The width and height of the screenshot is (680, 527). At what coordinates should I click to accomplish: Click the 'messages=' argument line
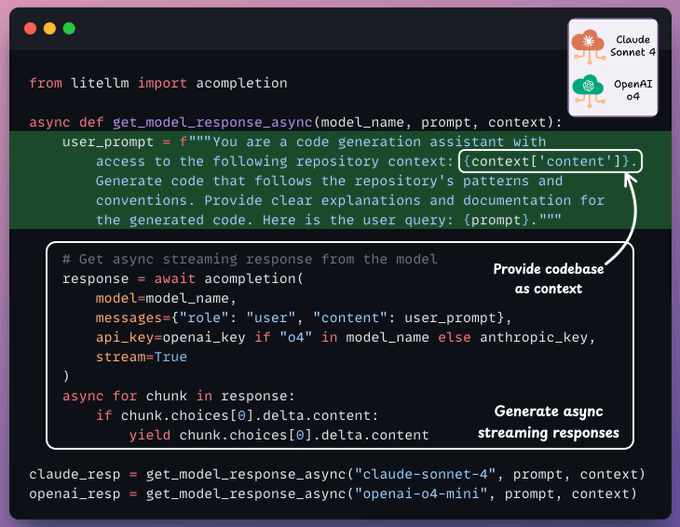(x=304, y=318)
